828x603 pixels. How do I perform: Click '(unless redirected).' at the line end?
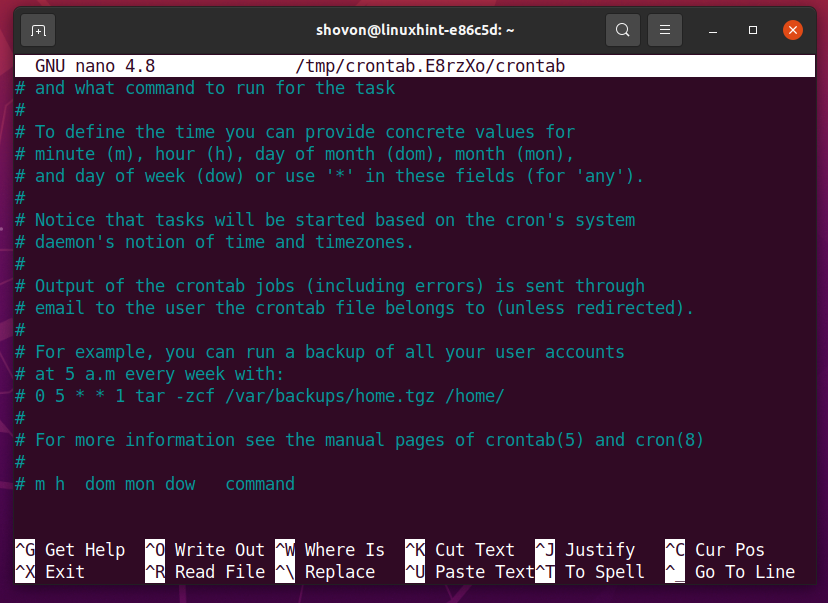pyautogui.click(x=595, y=308)
